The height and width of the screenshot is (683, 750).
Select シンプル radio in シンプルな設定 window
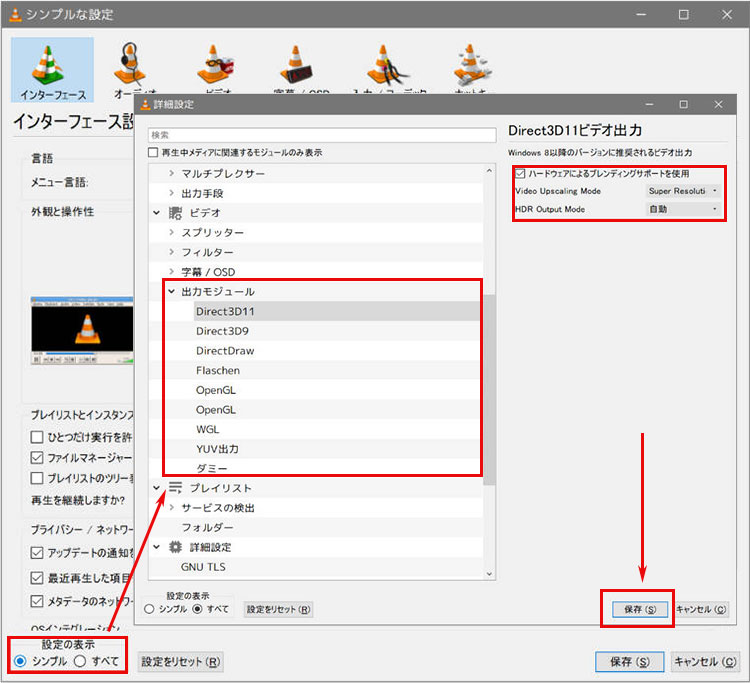(x=20, y=661)
